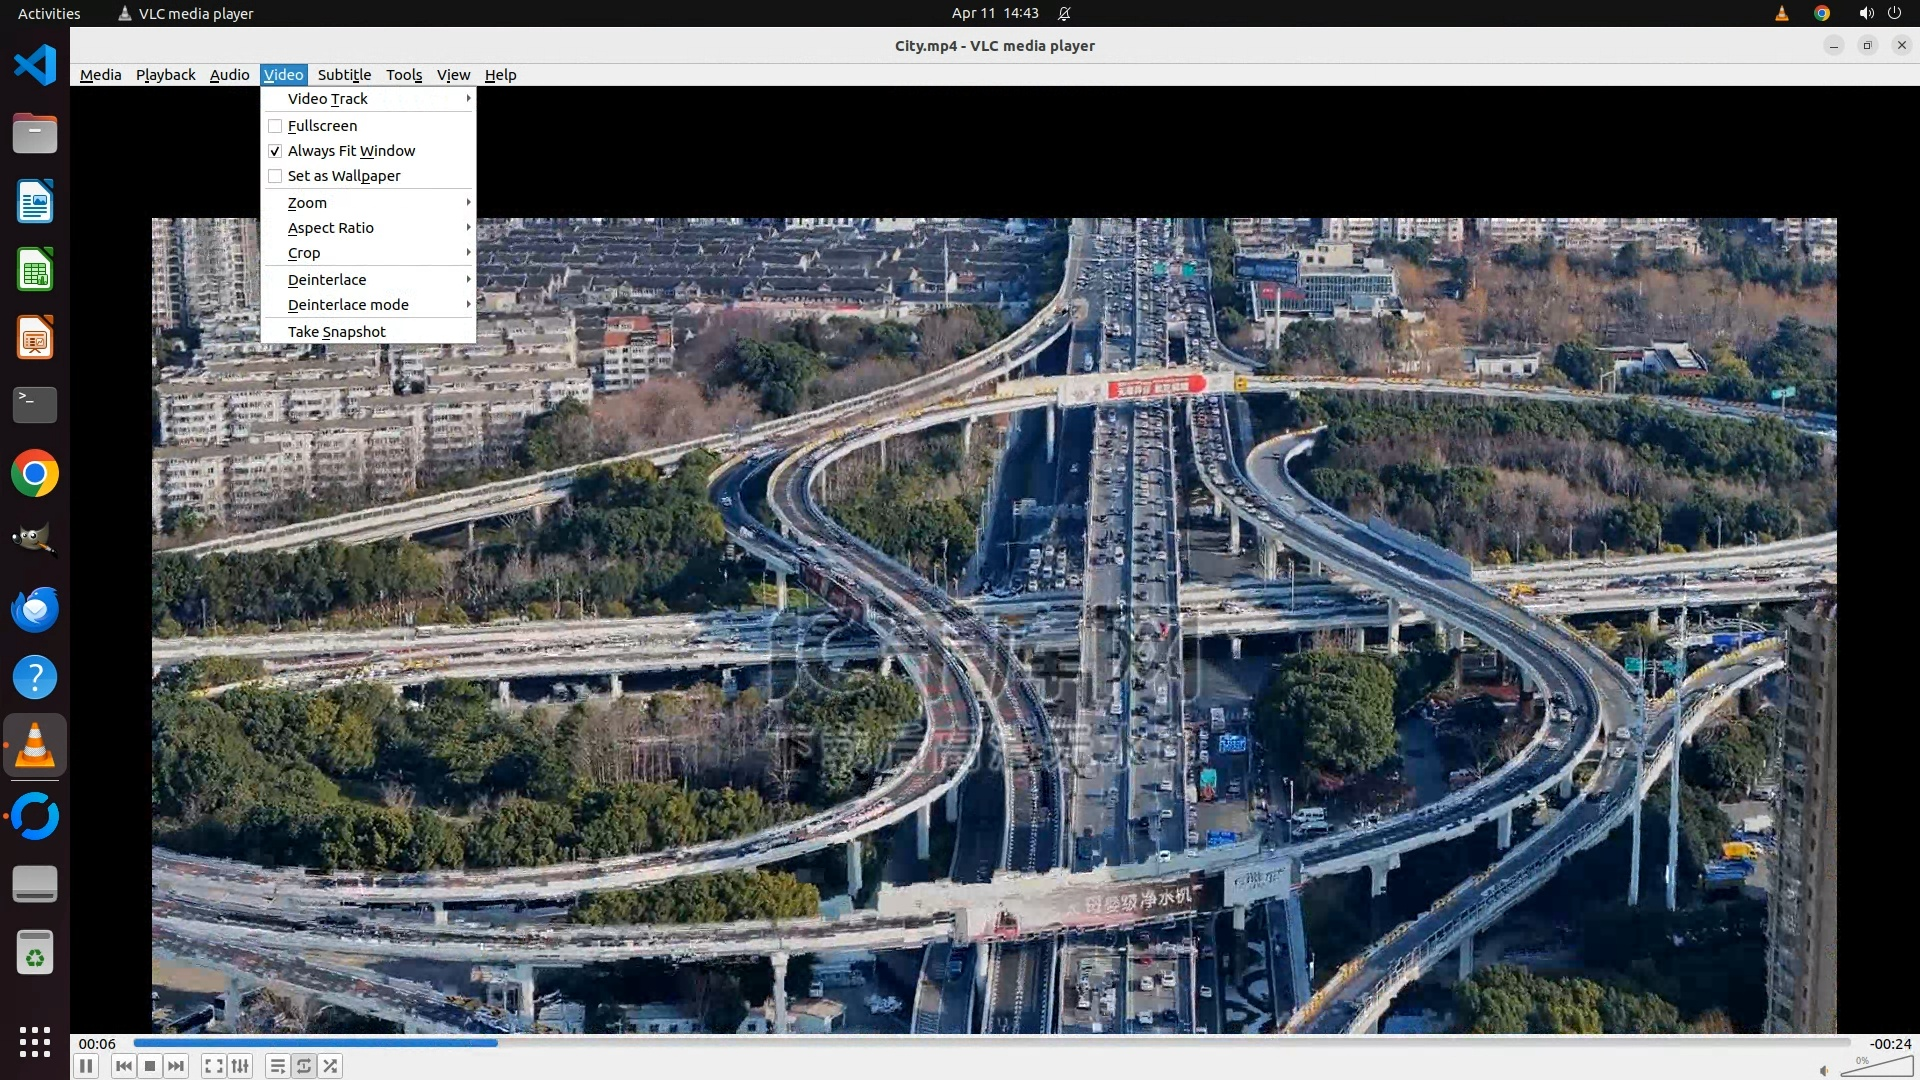The width and height of the screenshot is (1920, 1080).
Task: Toggle loop repeat mode icon
Action: click(x=304, y=1066)
